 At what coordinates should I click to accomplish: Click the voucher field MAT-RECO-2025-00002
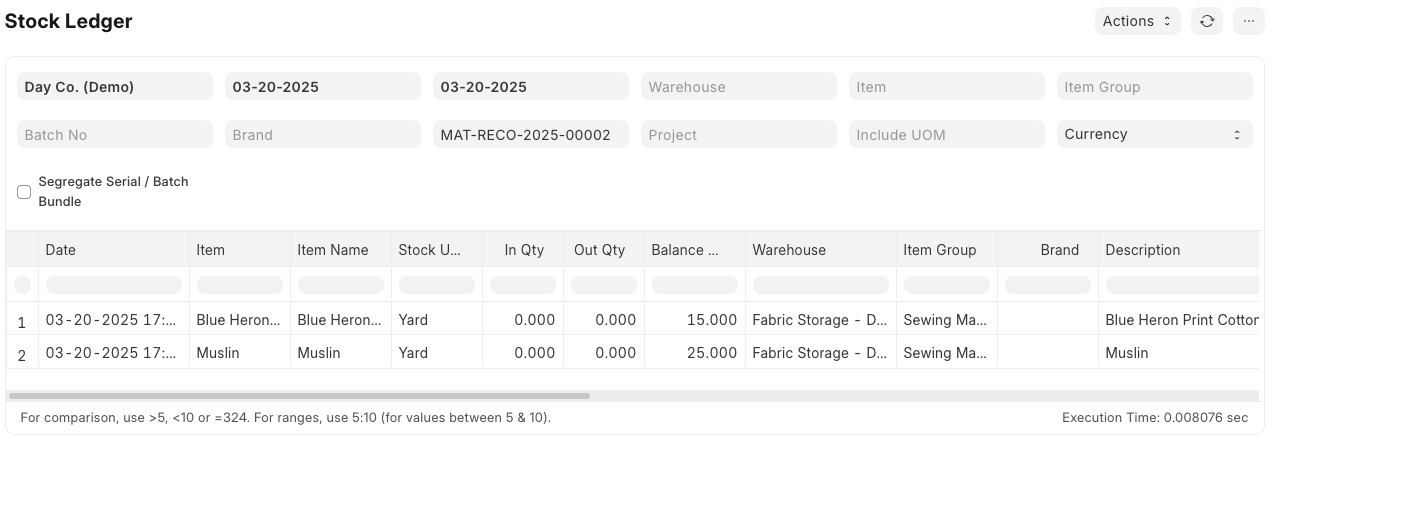pyautogui.click(x=530, y=135)
